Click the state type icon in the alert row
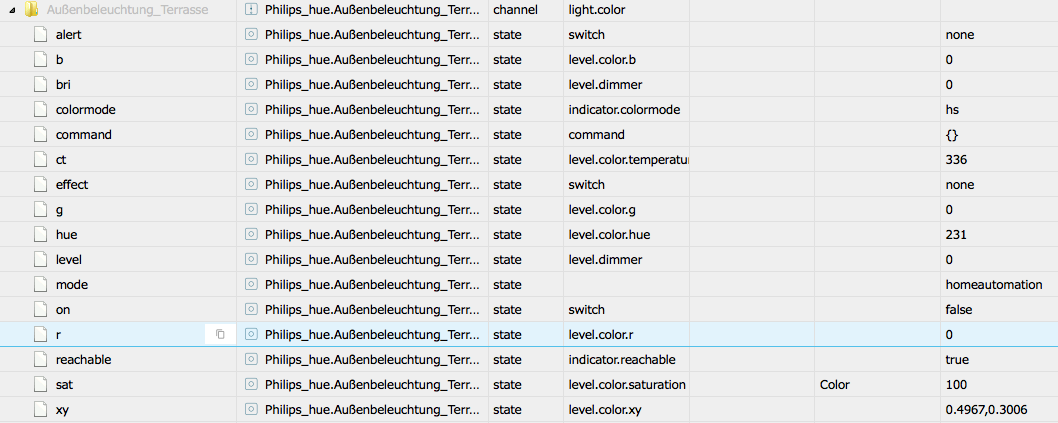 (251, 34)
